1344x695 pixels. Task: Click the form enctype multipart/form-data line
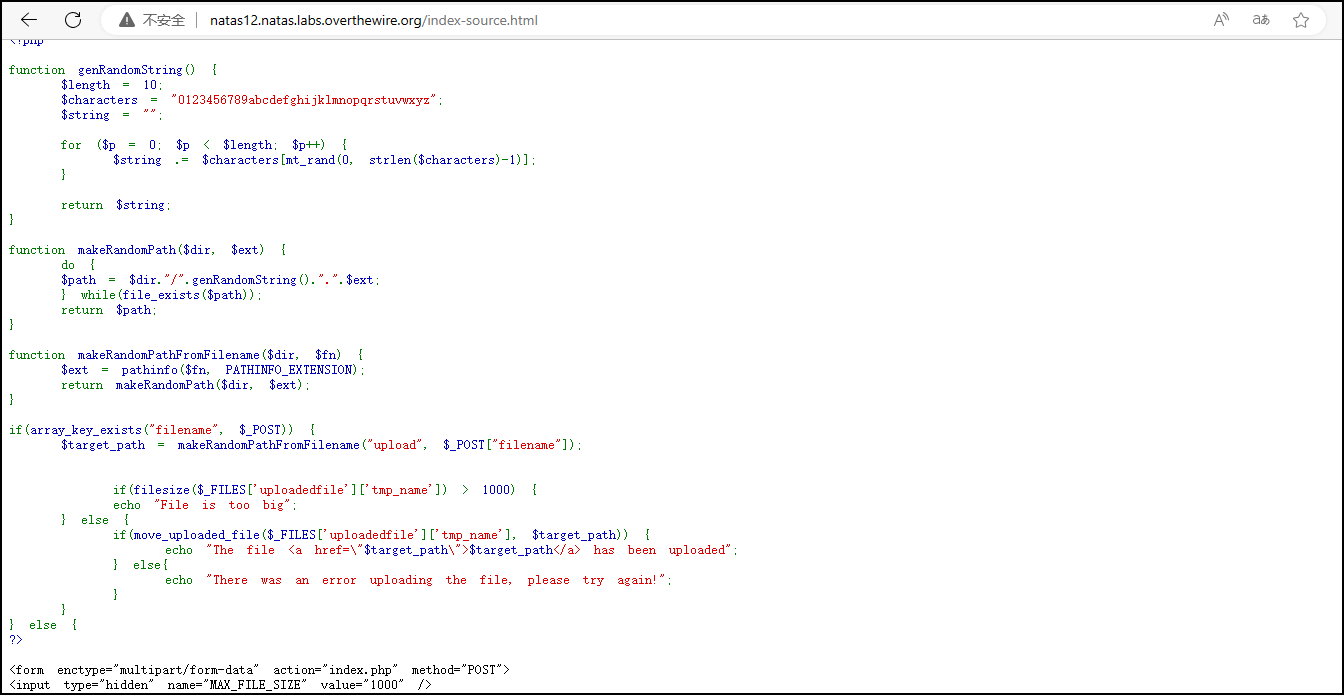[x=259, y=669]
